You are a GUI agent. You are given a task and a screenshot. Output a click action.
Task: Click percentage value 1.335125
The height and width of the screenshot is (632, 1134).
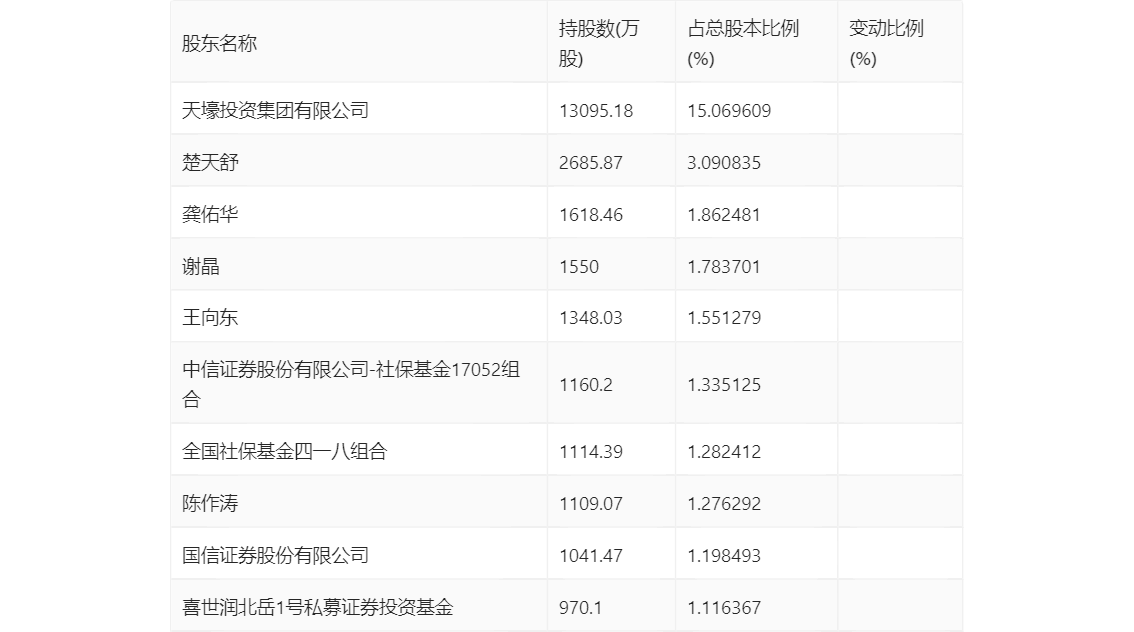(724, 385)
